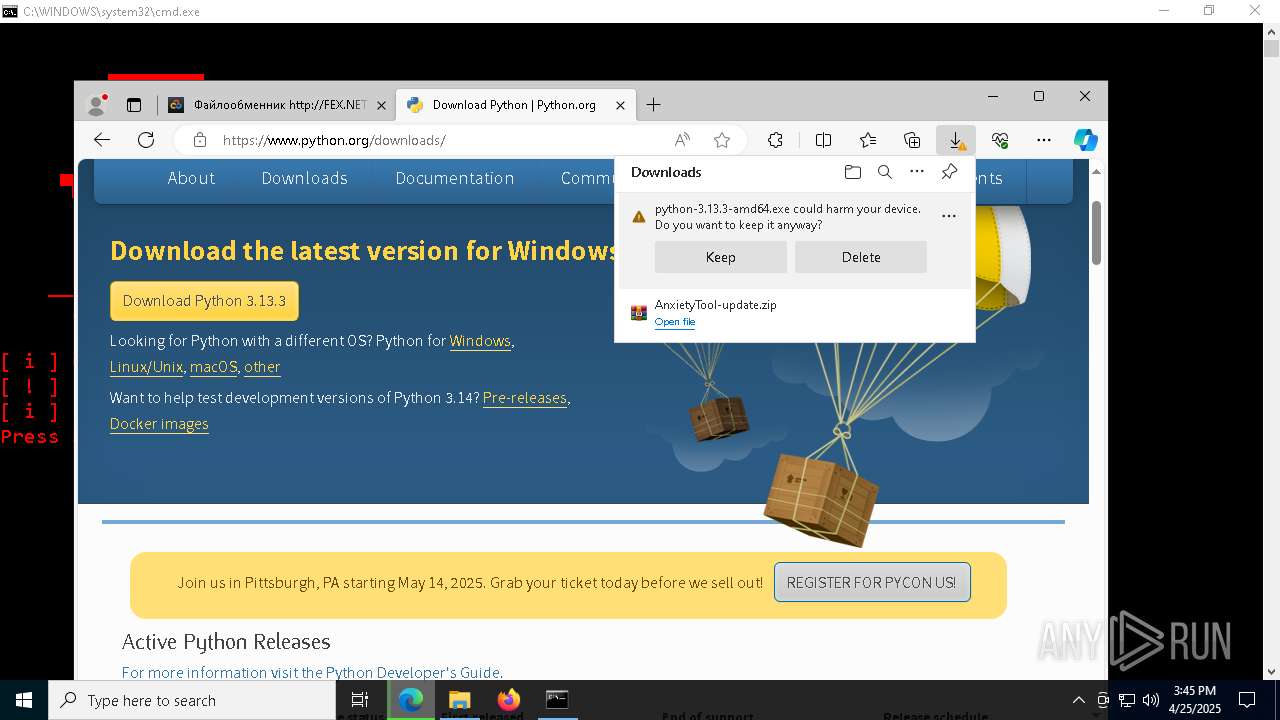This screenshot has width=1280, height=720.
Task: Open the network tray icon
Action: point(1127,700)
